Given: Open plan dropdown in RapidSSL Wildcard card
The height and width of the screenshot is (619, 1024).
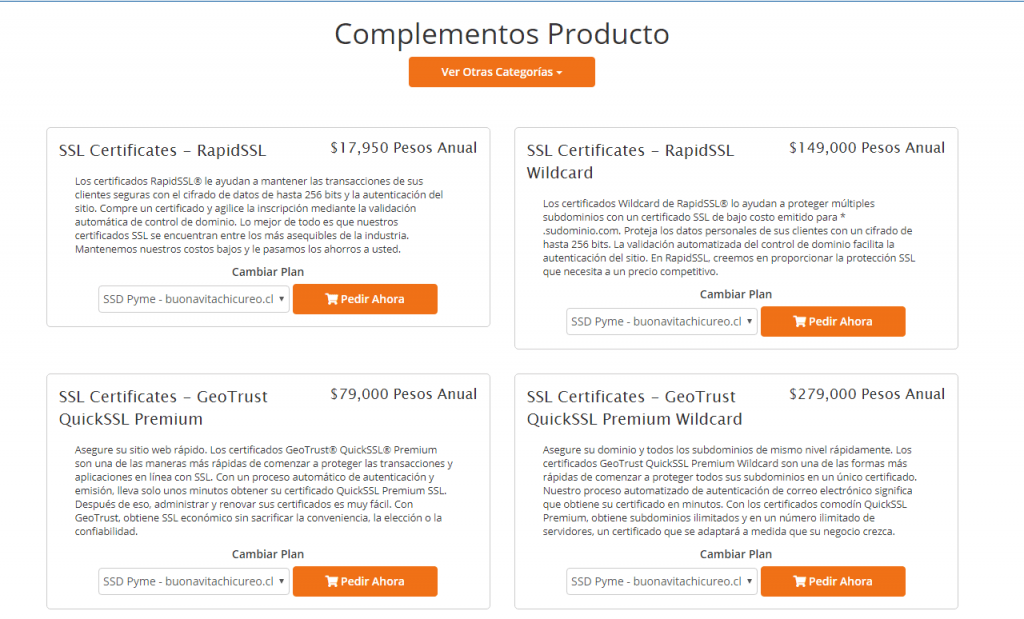Looking at the screenshot, I should tap(662, 322).
